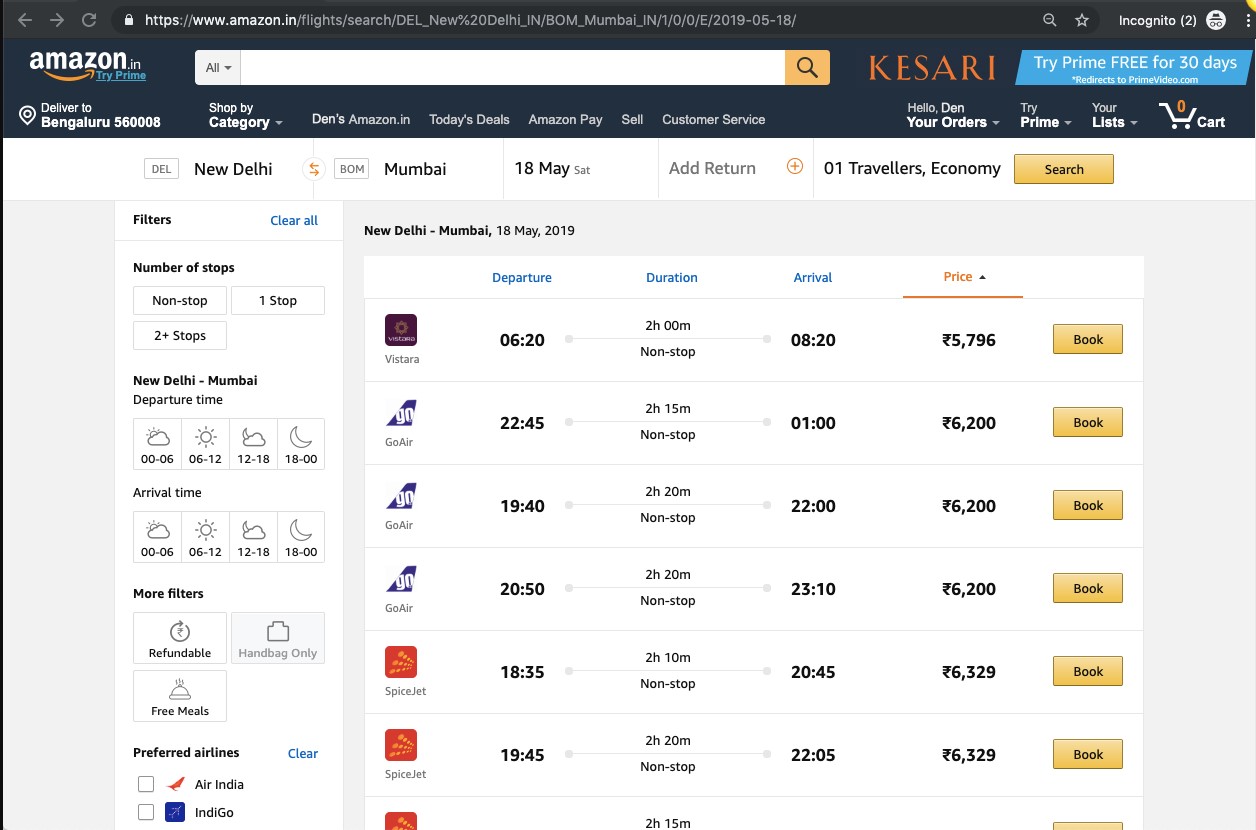Viewport: 1256px width, 830px height.
Task: Enable the Refundable filter
Action: click(180, 638)
